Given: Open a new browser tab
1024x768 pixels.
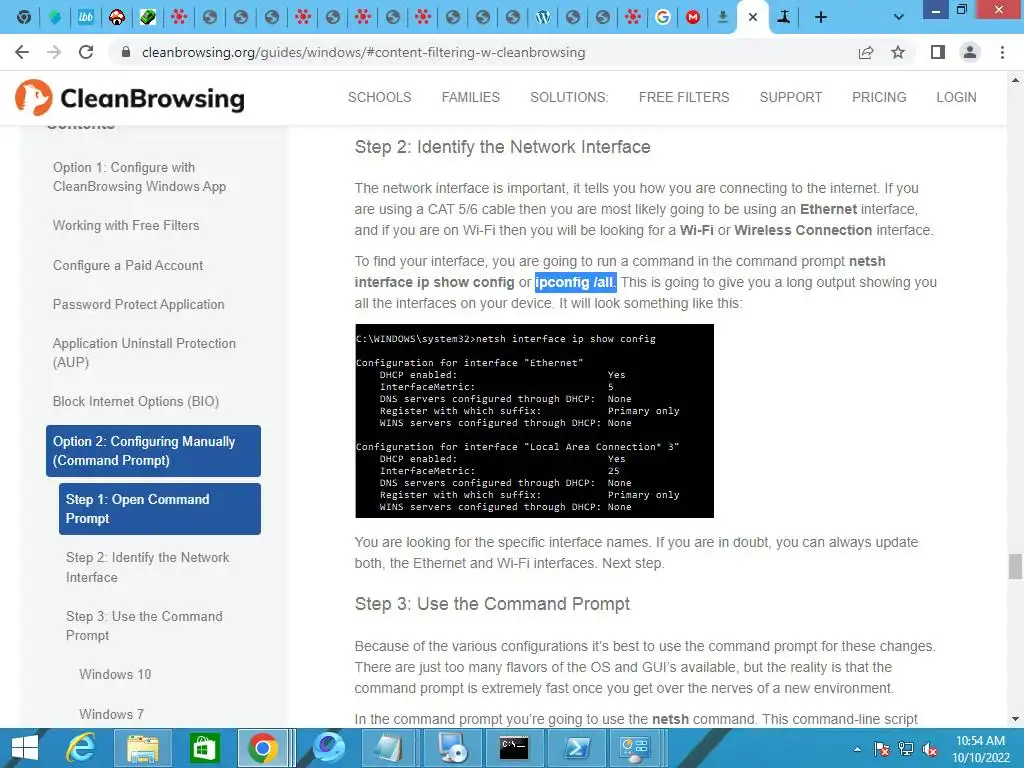Looking at the screenshot, I should coord(821,17).
